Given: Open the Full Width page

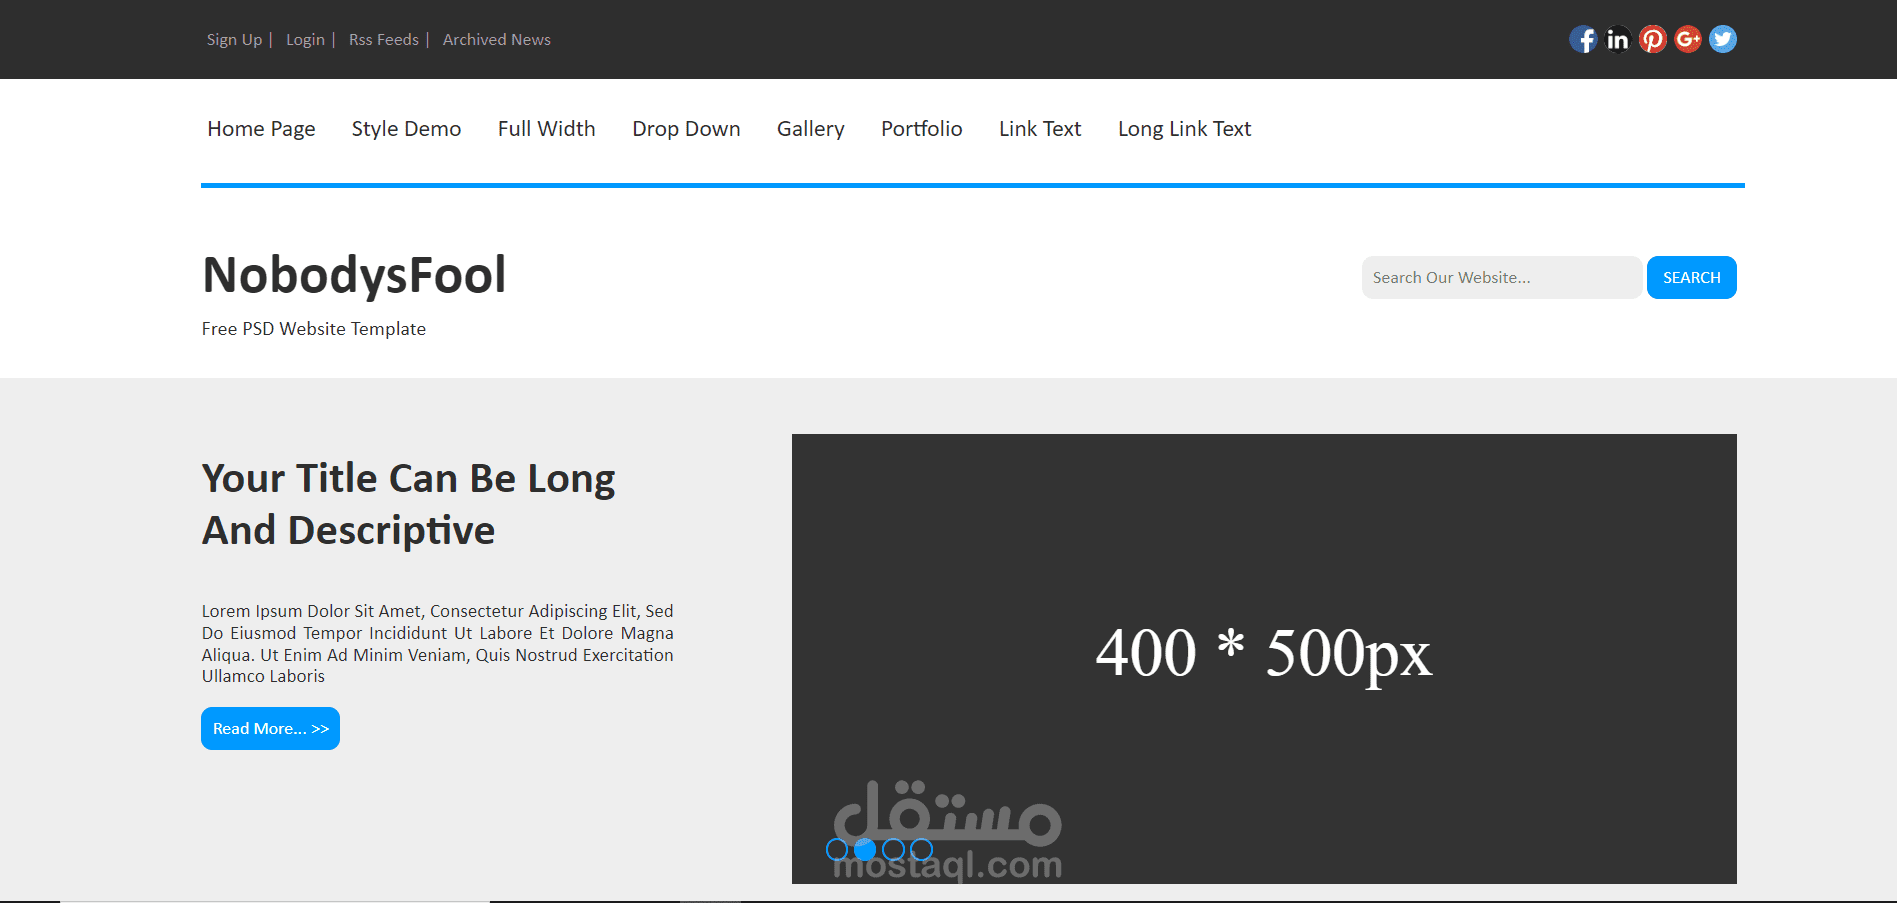Looking at the screenshot, I should coord(546,129).
